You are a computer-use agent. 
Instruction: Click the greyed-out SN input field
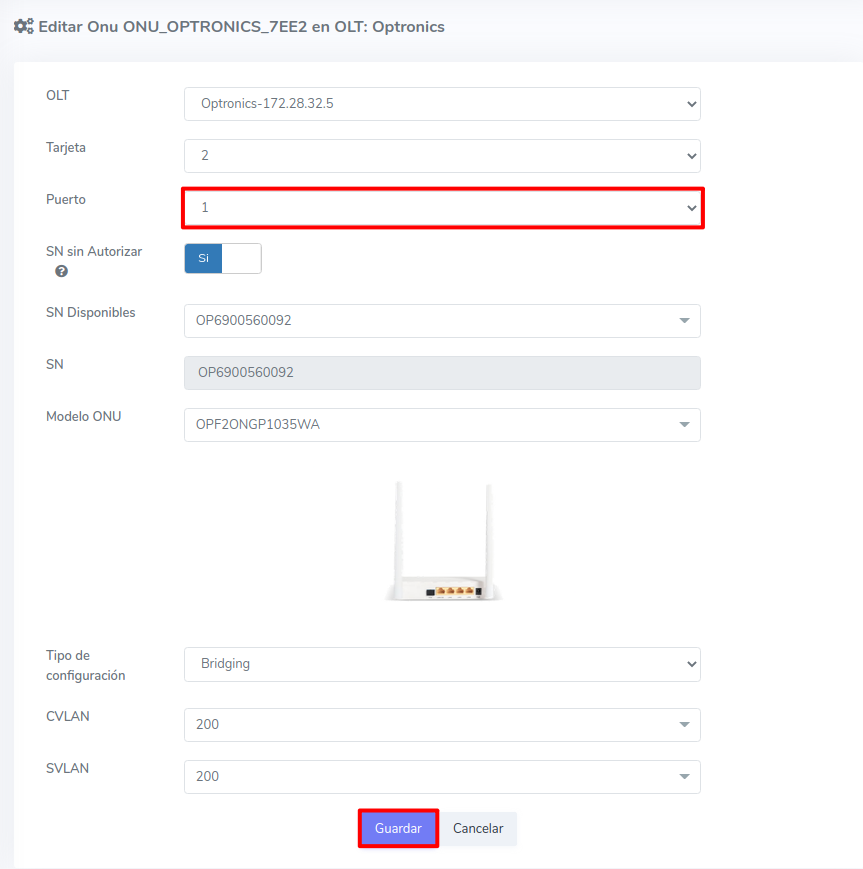pyautogui.click(x=442, y=373)
